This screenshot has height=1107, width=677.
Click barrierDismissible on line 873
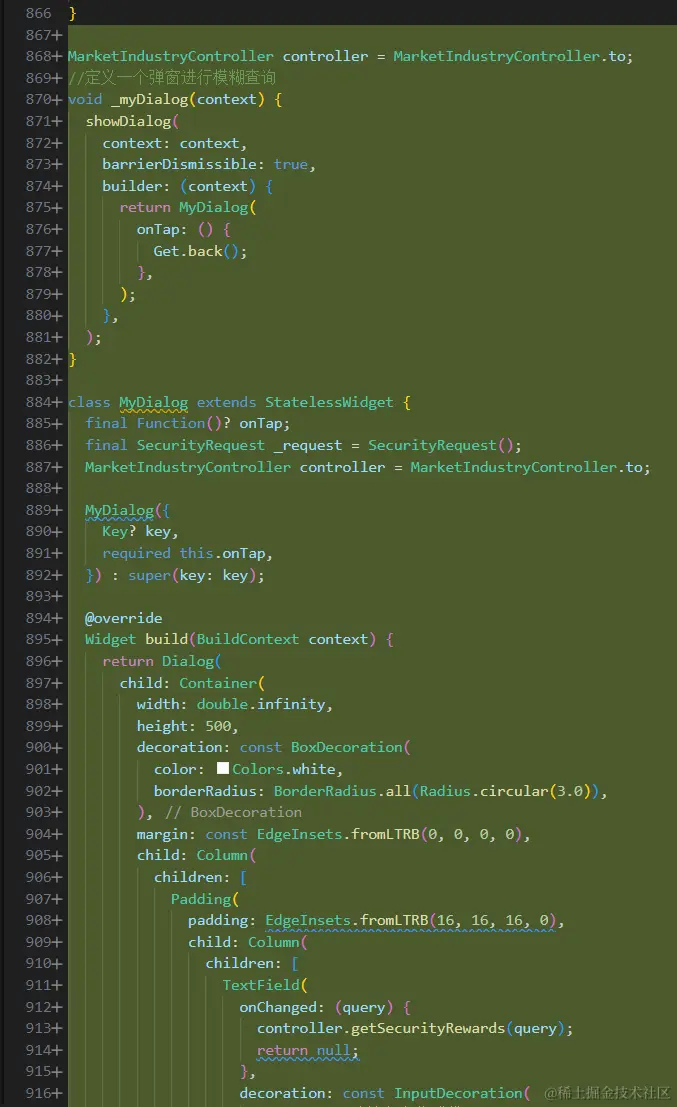(x=179, y=164)
